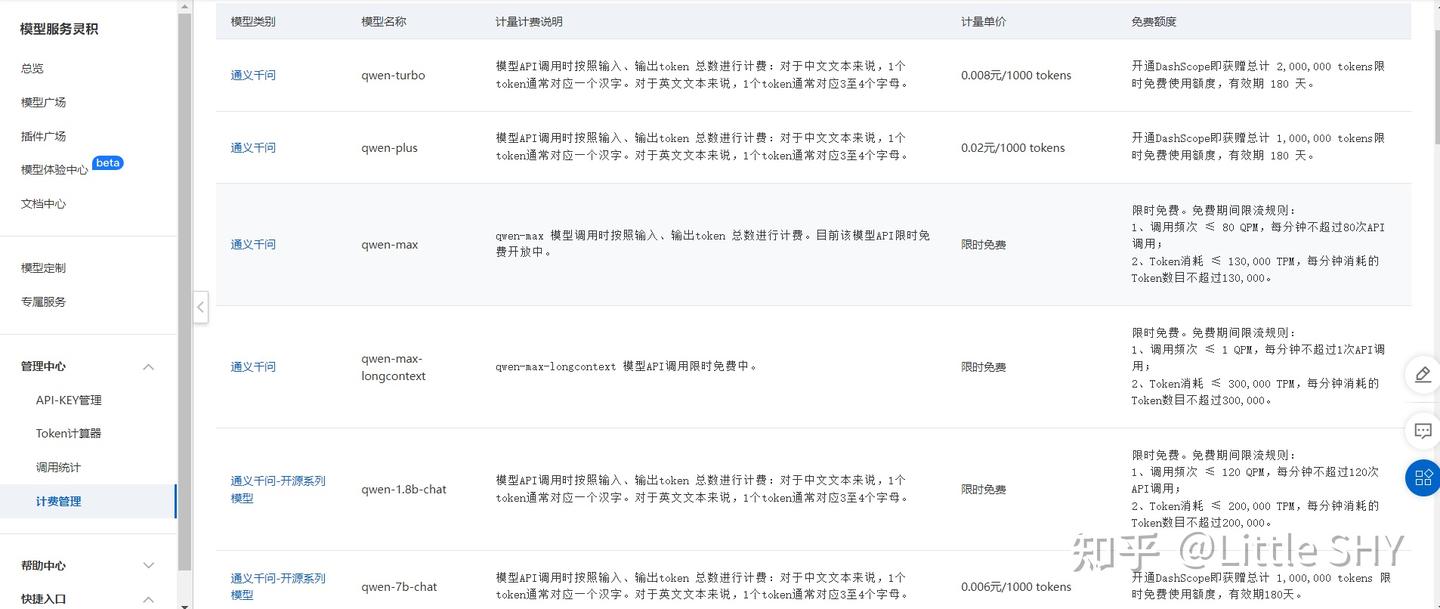Click the 0.006元/1000 tokens price
Screen dimensions: 1440x609
coord(1016,587)
